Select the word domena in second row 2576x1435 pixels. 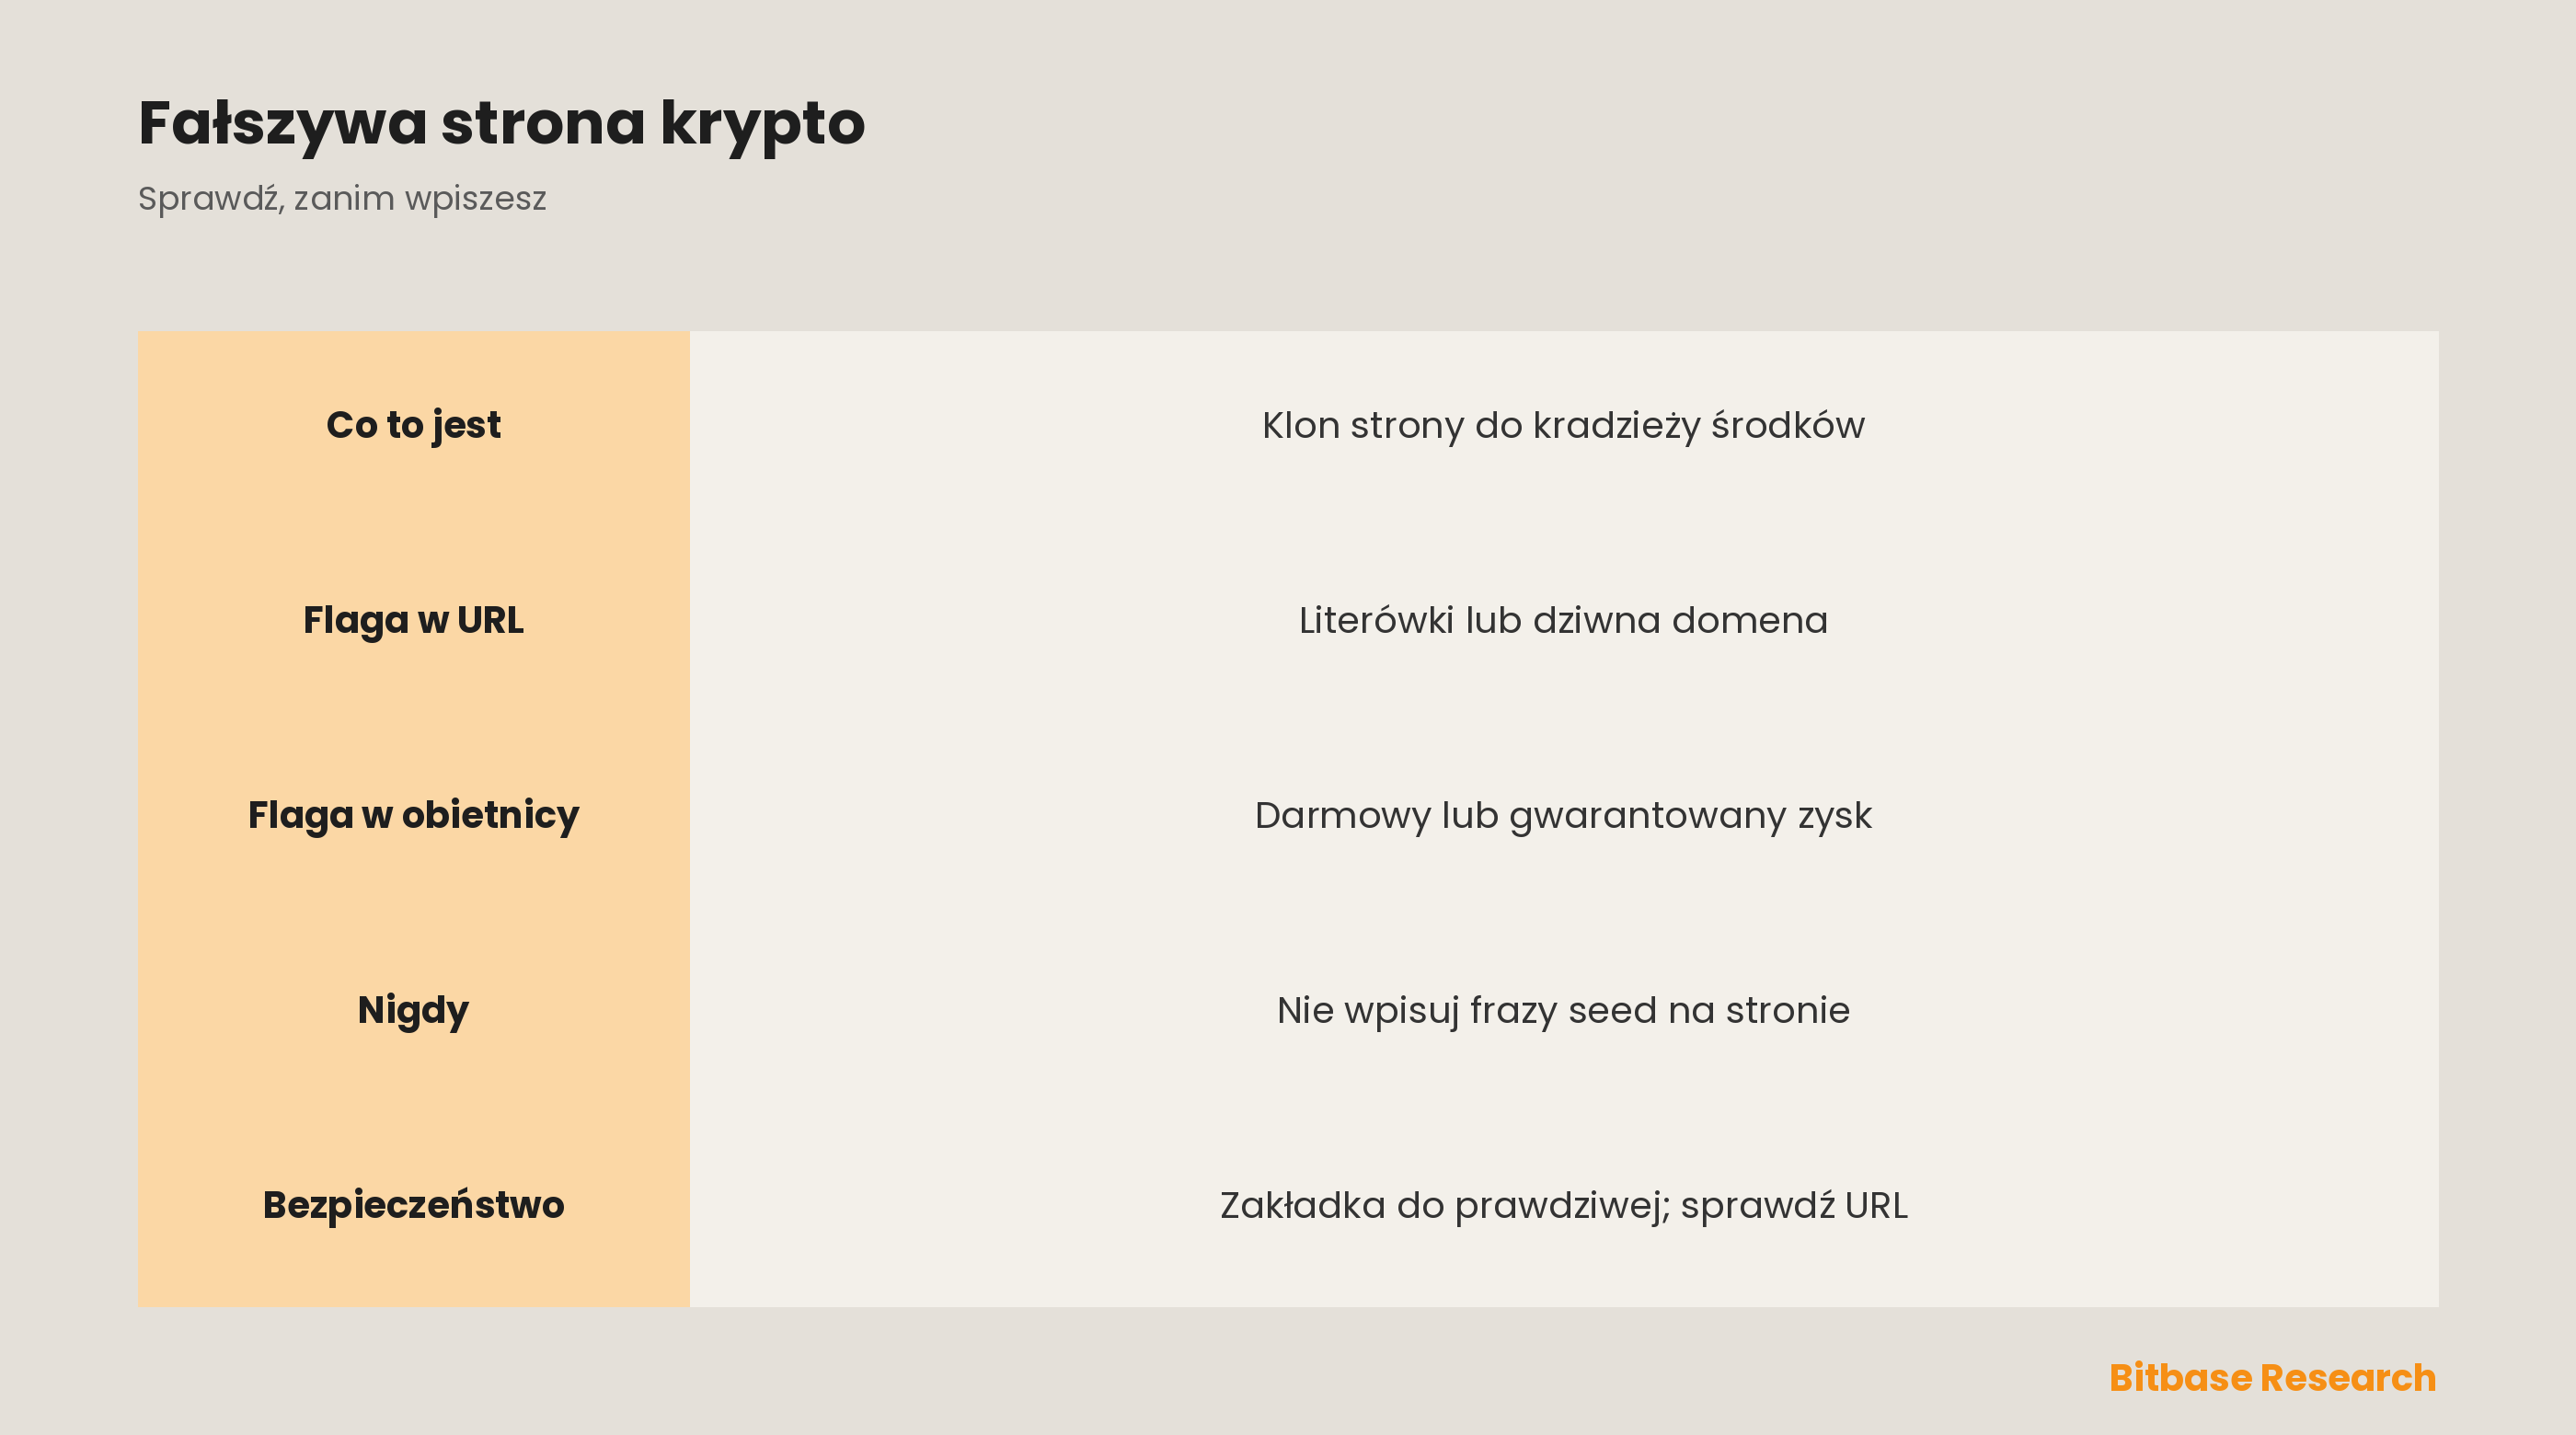(x=1750, y=621)
